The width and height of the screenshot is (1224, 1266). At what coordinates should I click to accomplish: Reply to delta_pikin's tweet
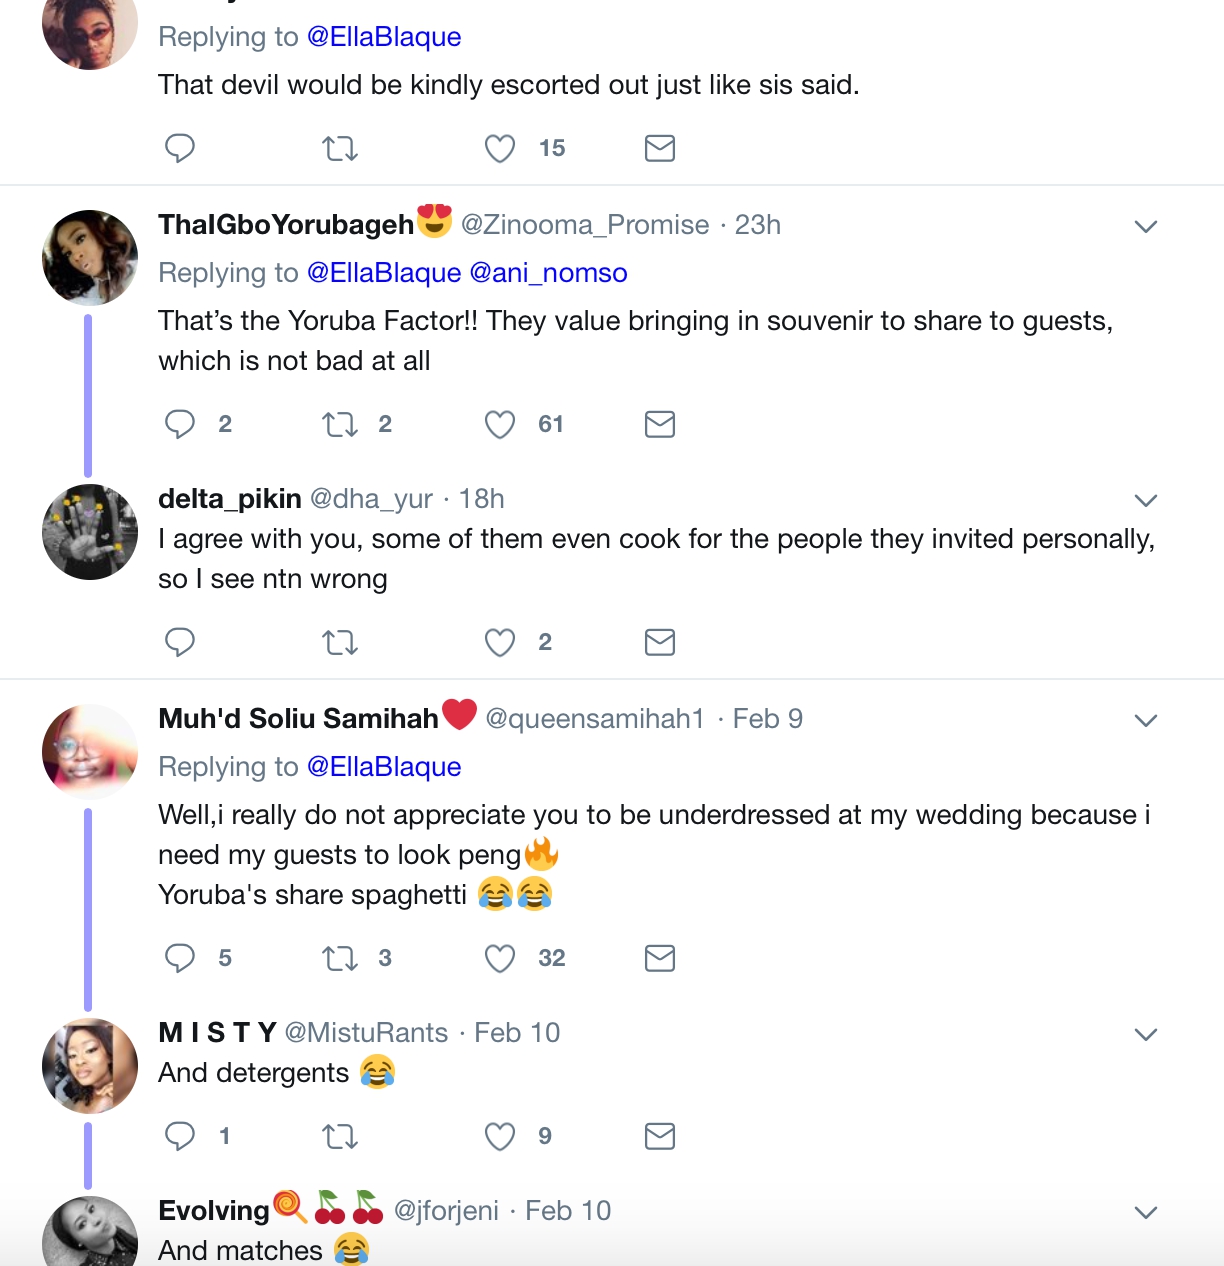180,642
